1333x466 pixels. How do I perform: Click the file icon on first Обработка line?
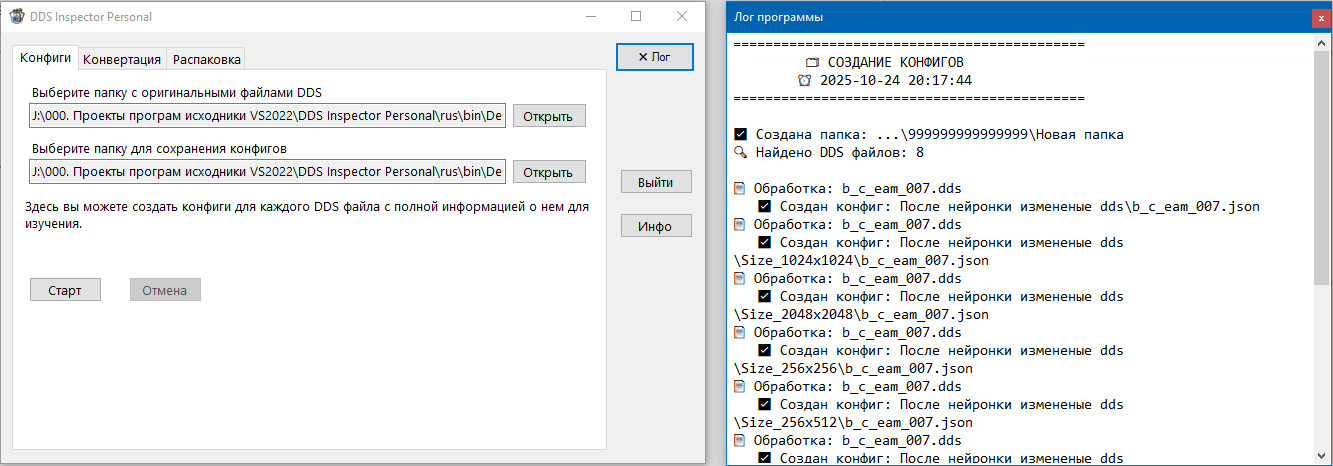740,188
